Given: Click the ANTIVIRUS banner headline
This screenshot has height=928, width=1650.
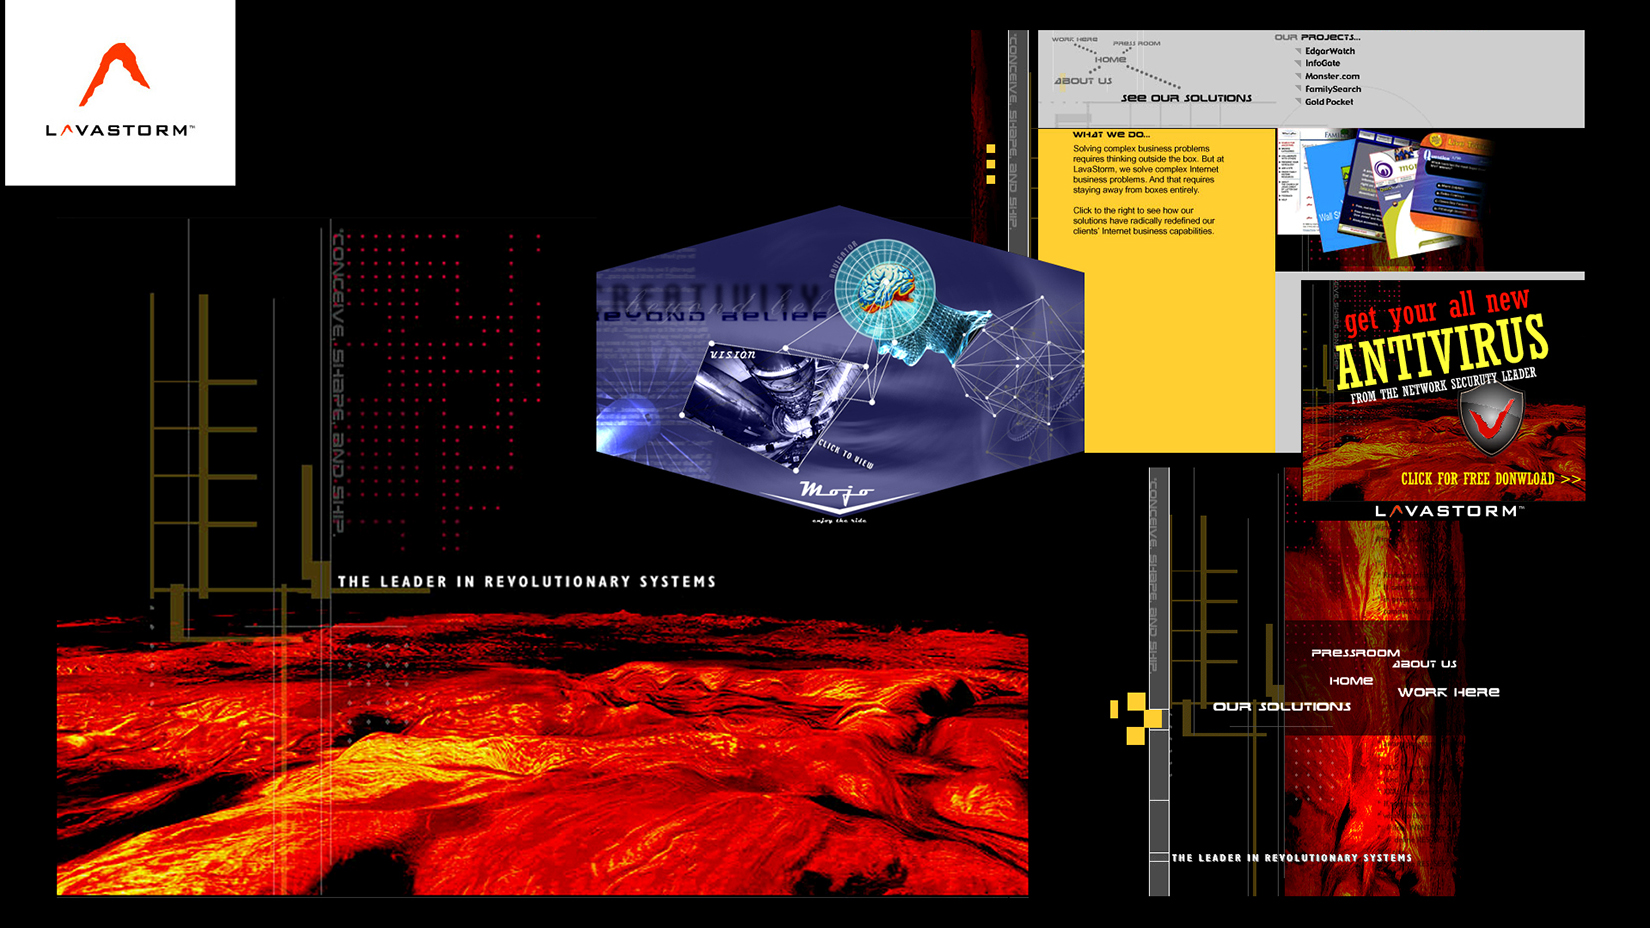Looking at the screenshot, I should tap(1441, 350).
